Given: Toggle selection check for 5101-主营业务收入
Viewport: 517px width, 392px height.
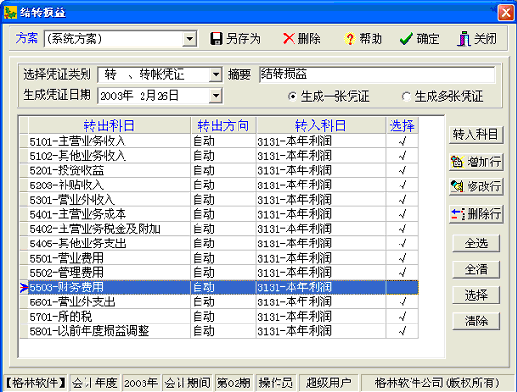Looking at the screenshot, I should pyautogui.click(x=402, y=141).
